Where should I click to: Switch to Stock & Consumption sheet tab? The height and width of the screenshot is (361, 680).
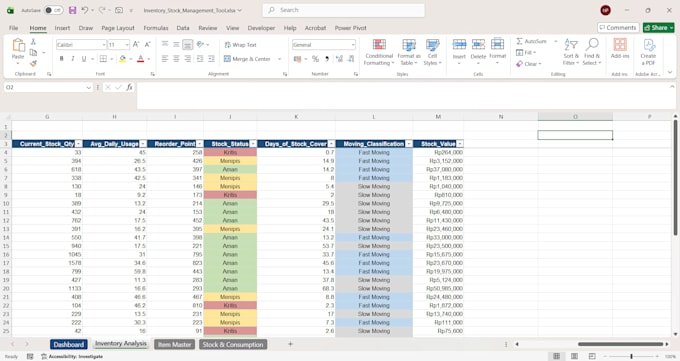[233, 345]
